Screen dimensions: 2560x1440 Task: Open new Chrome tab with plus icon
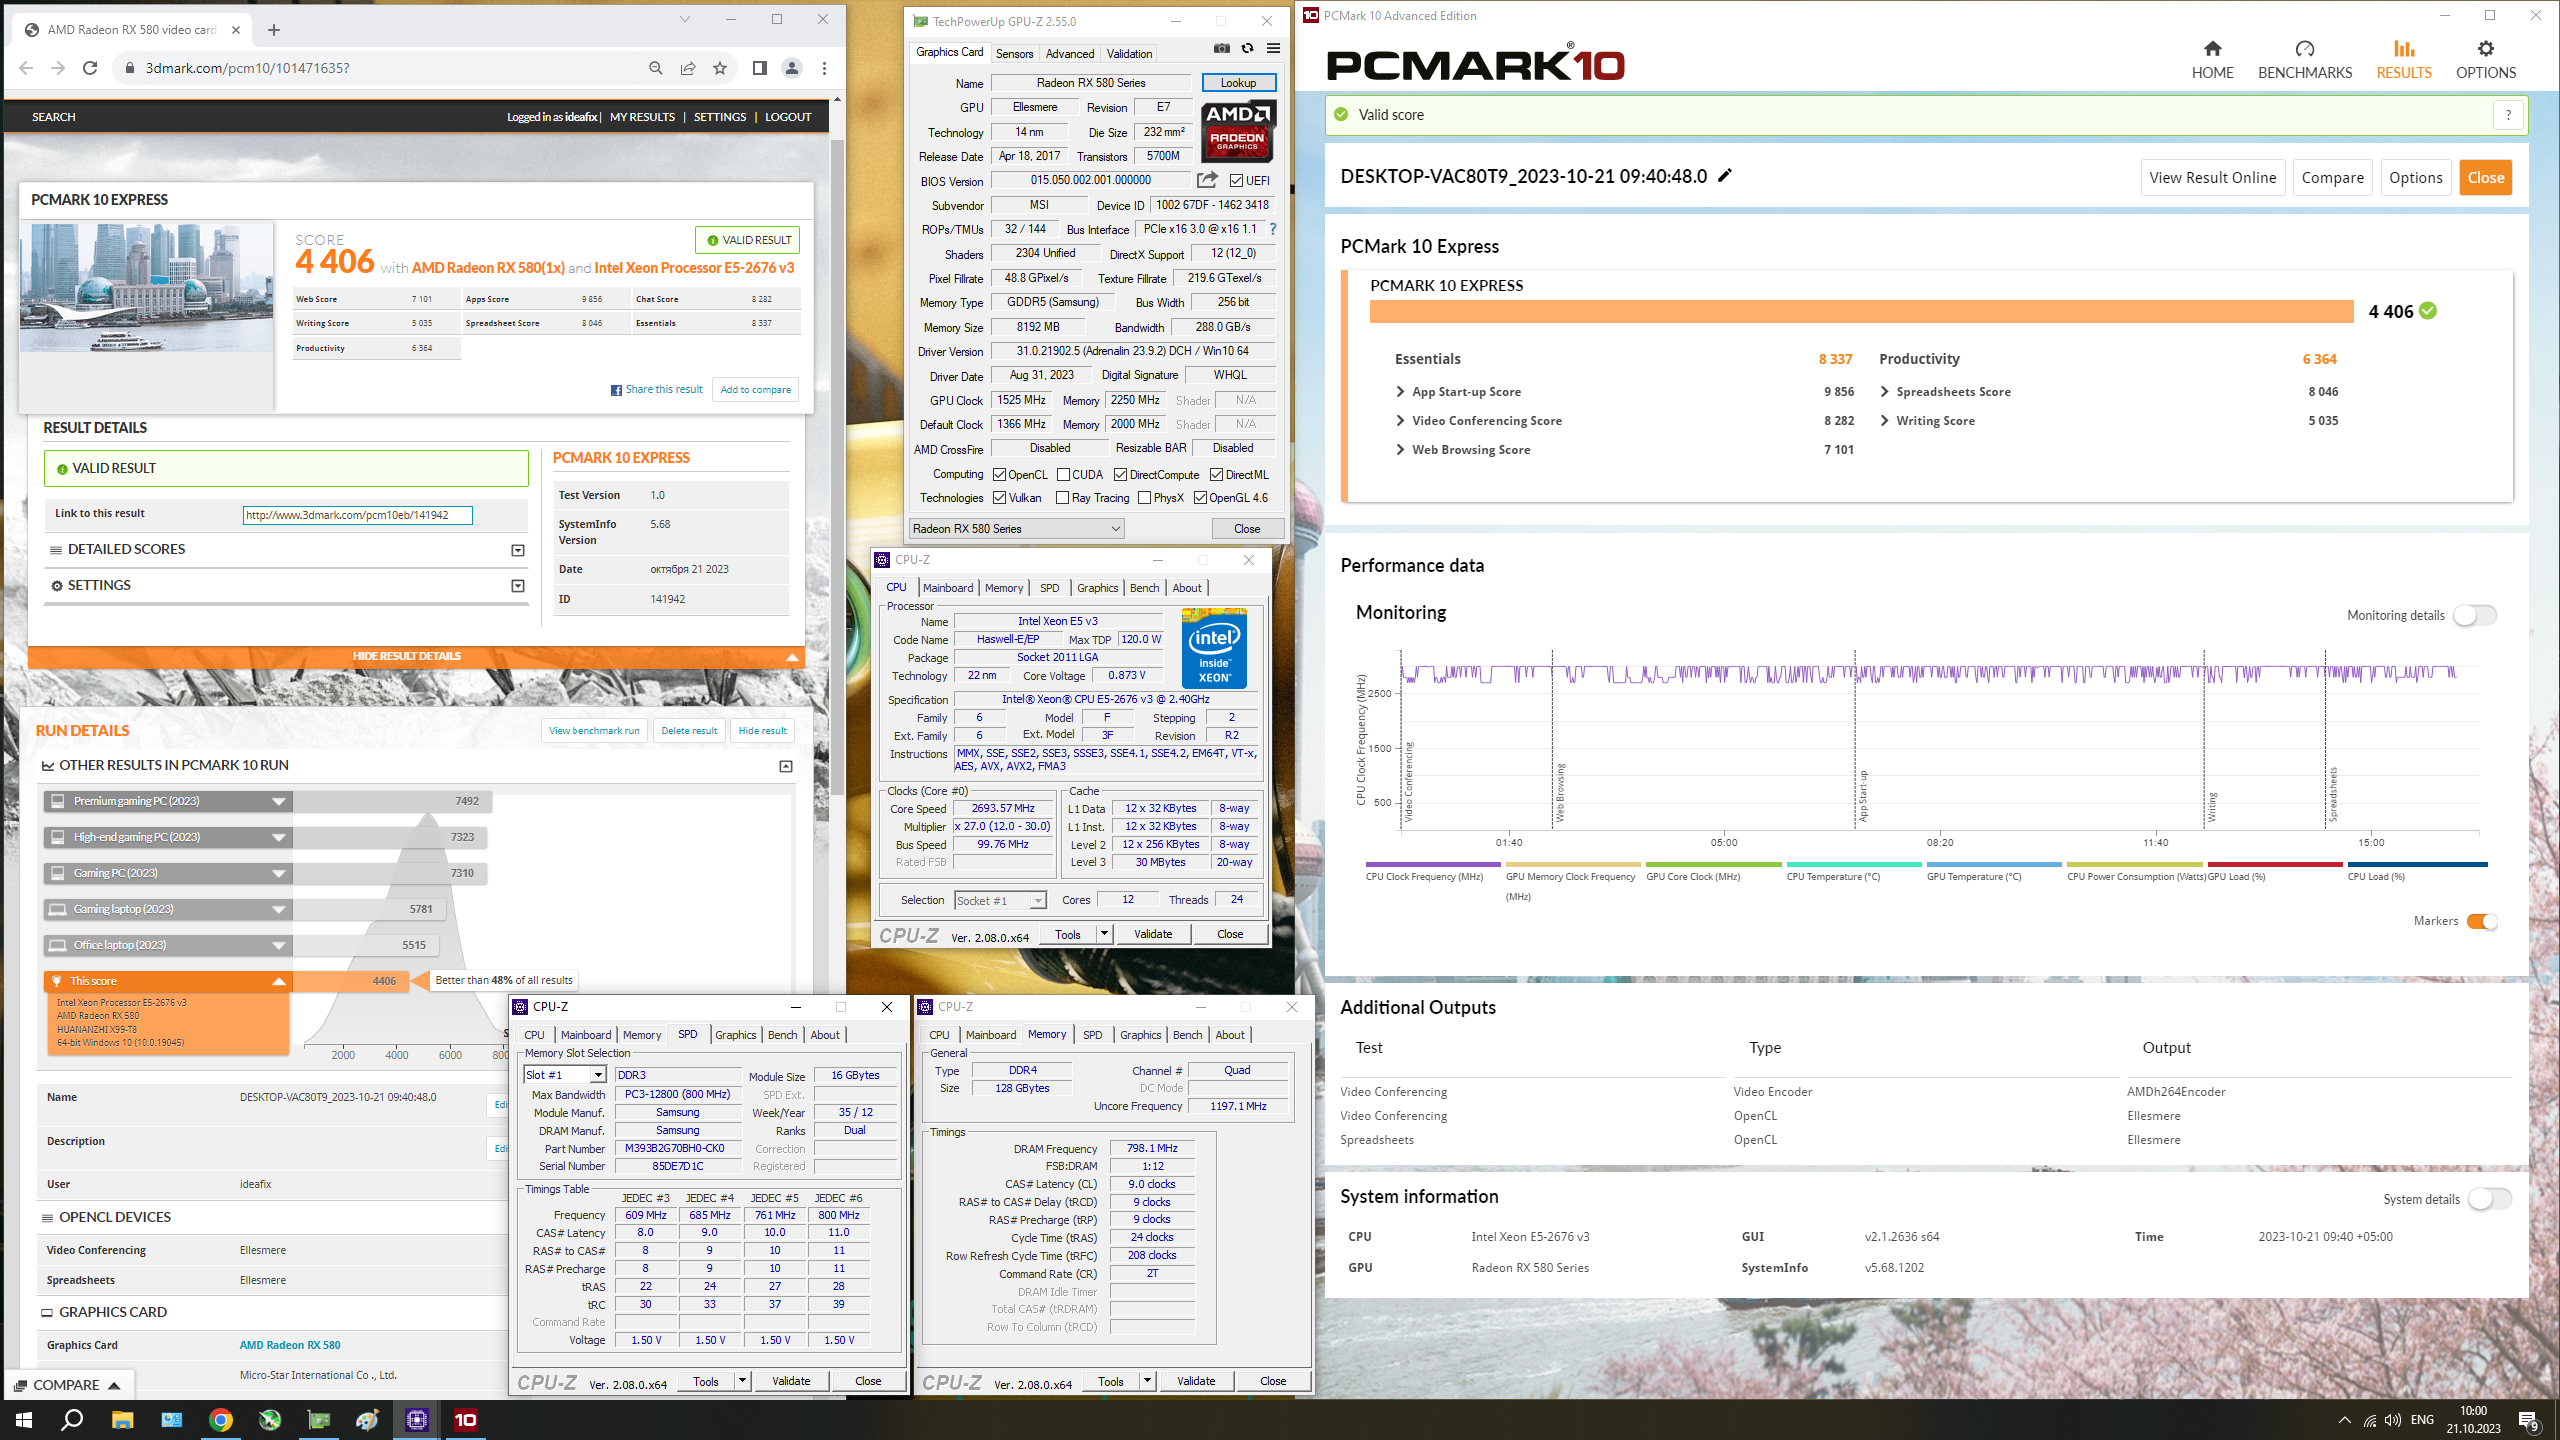(274, 30)
